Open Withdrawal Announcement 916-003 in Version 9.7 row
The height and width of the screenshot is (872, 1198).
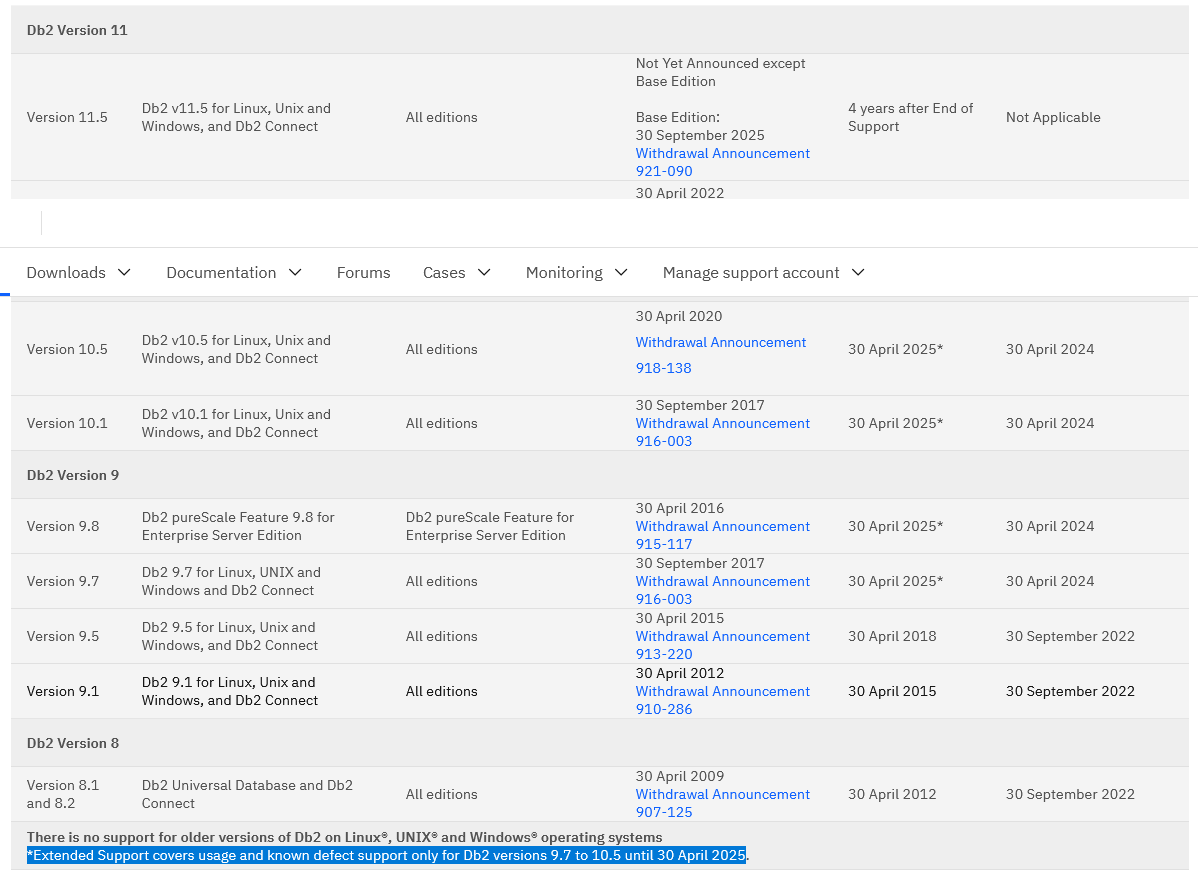(x=722, y=590)
